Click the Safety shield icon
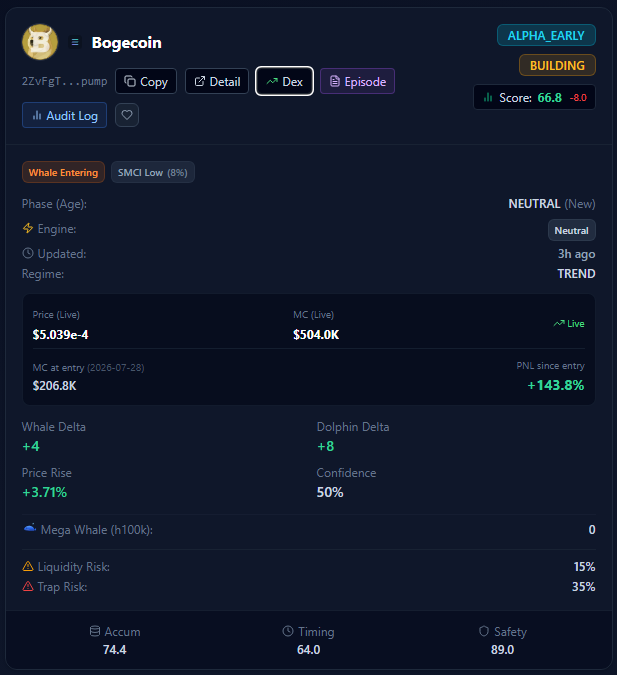Image resolution: width=617 pixels, height=675 pixels. click(x=484, y=631)
